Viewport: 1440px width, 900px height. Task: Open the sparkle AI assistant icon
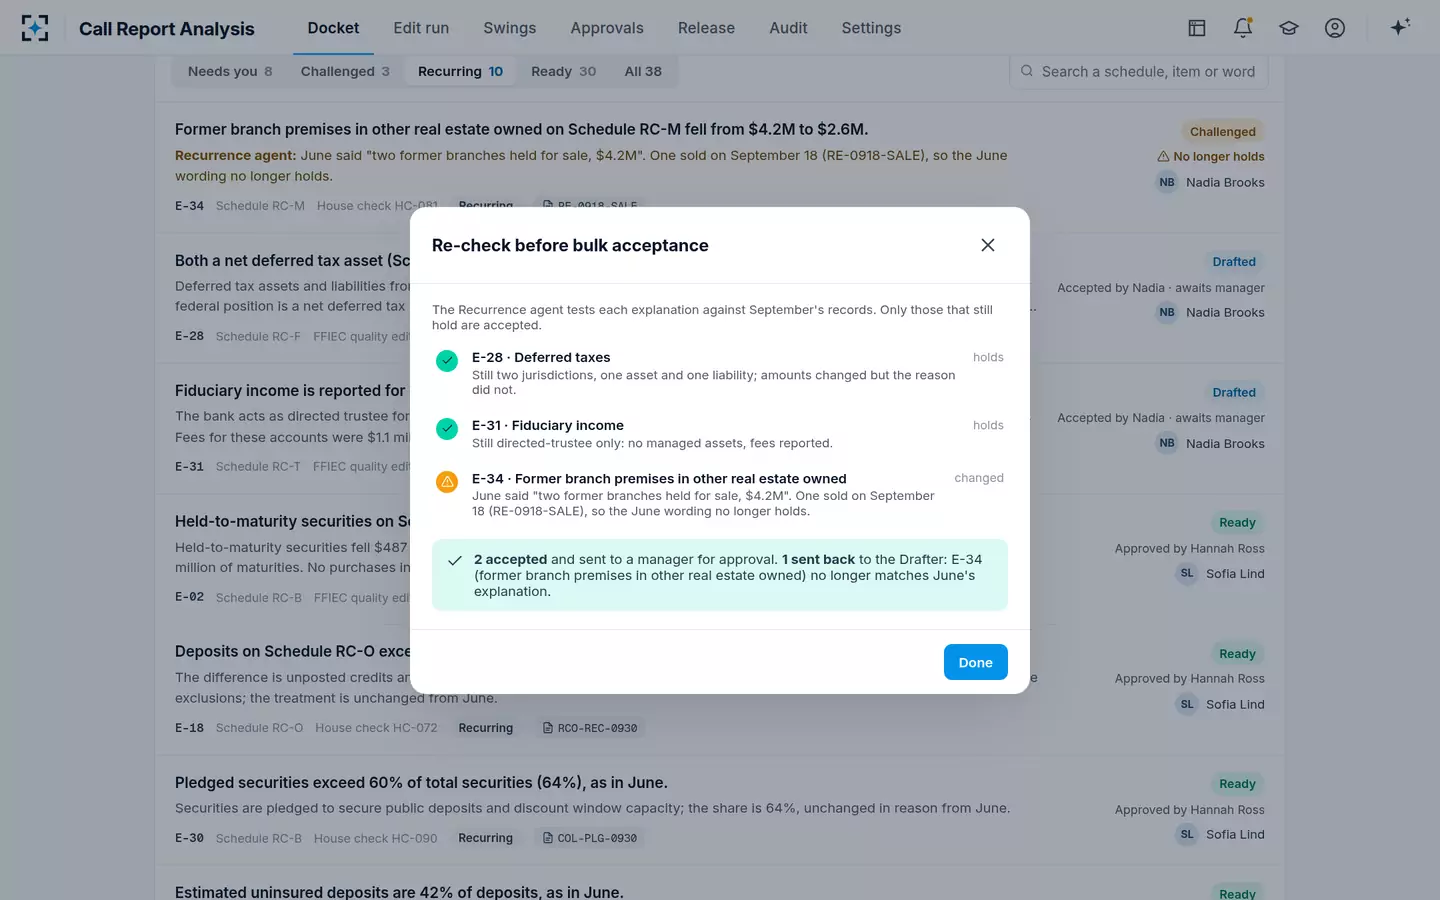[1400, 27]
